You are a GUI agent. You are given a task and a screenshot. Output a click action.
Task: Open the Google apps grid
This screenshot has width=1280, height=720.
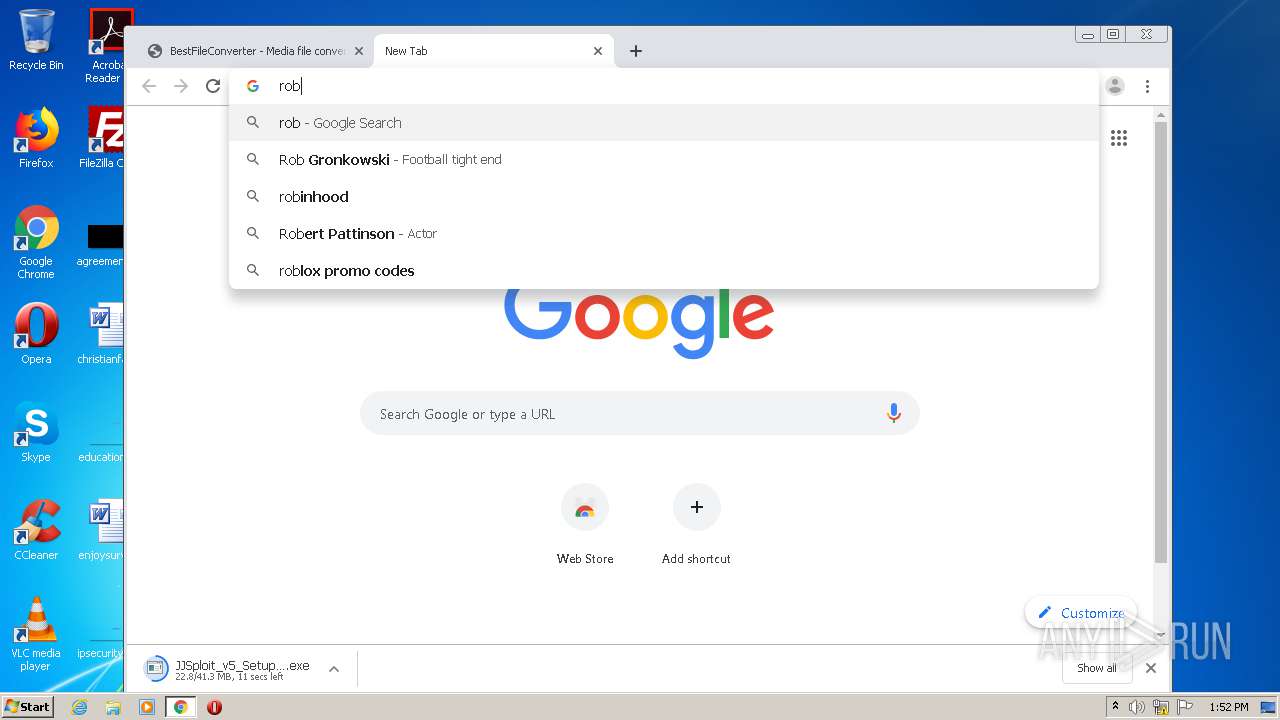1119,138
